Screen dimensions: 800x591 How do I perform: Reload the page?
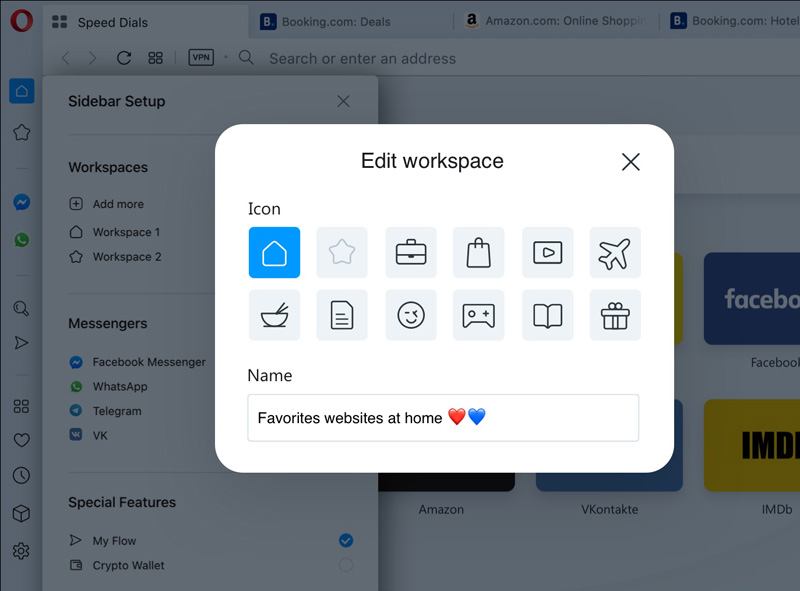[124, 58]
